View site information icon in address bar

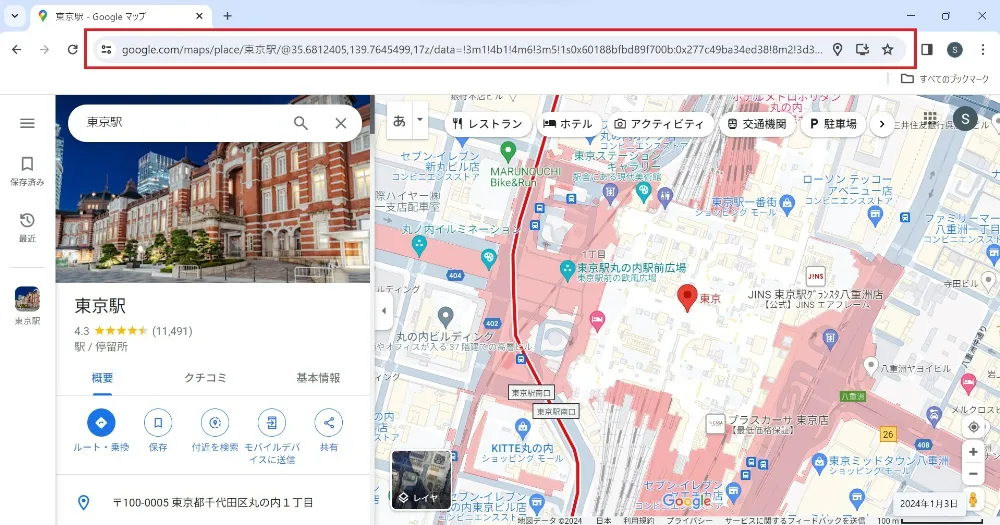click(x=106, y=49)
